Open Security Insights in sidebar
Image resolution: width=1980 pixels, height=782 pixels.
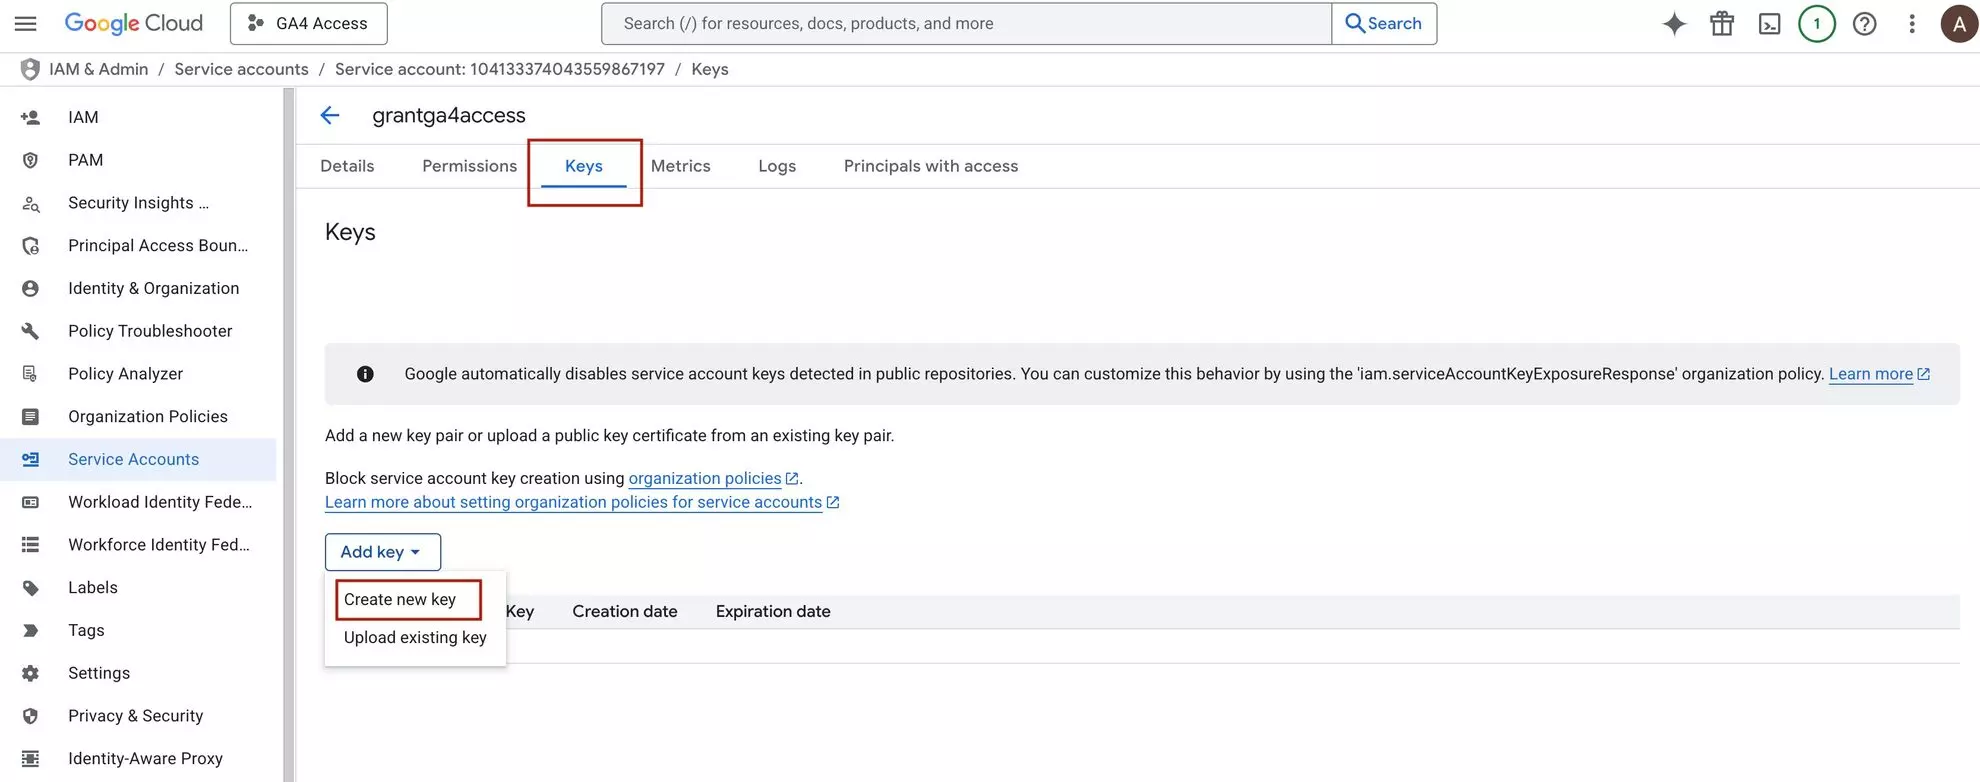coord(138,203)
